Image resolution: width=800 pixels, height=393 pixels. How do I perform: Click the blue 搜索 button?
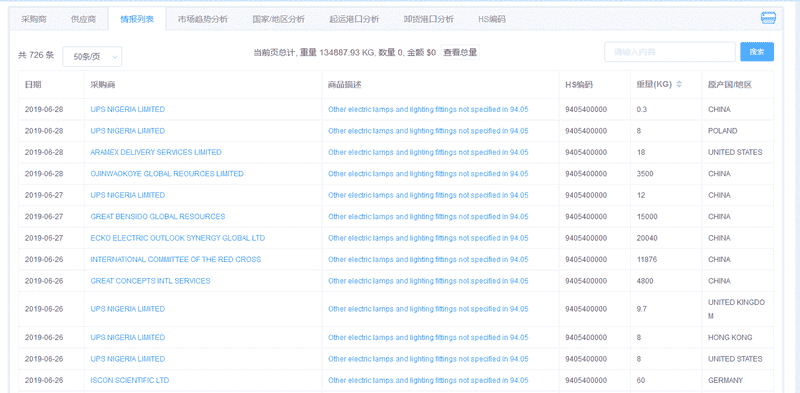tap(757, 52)
